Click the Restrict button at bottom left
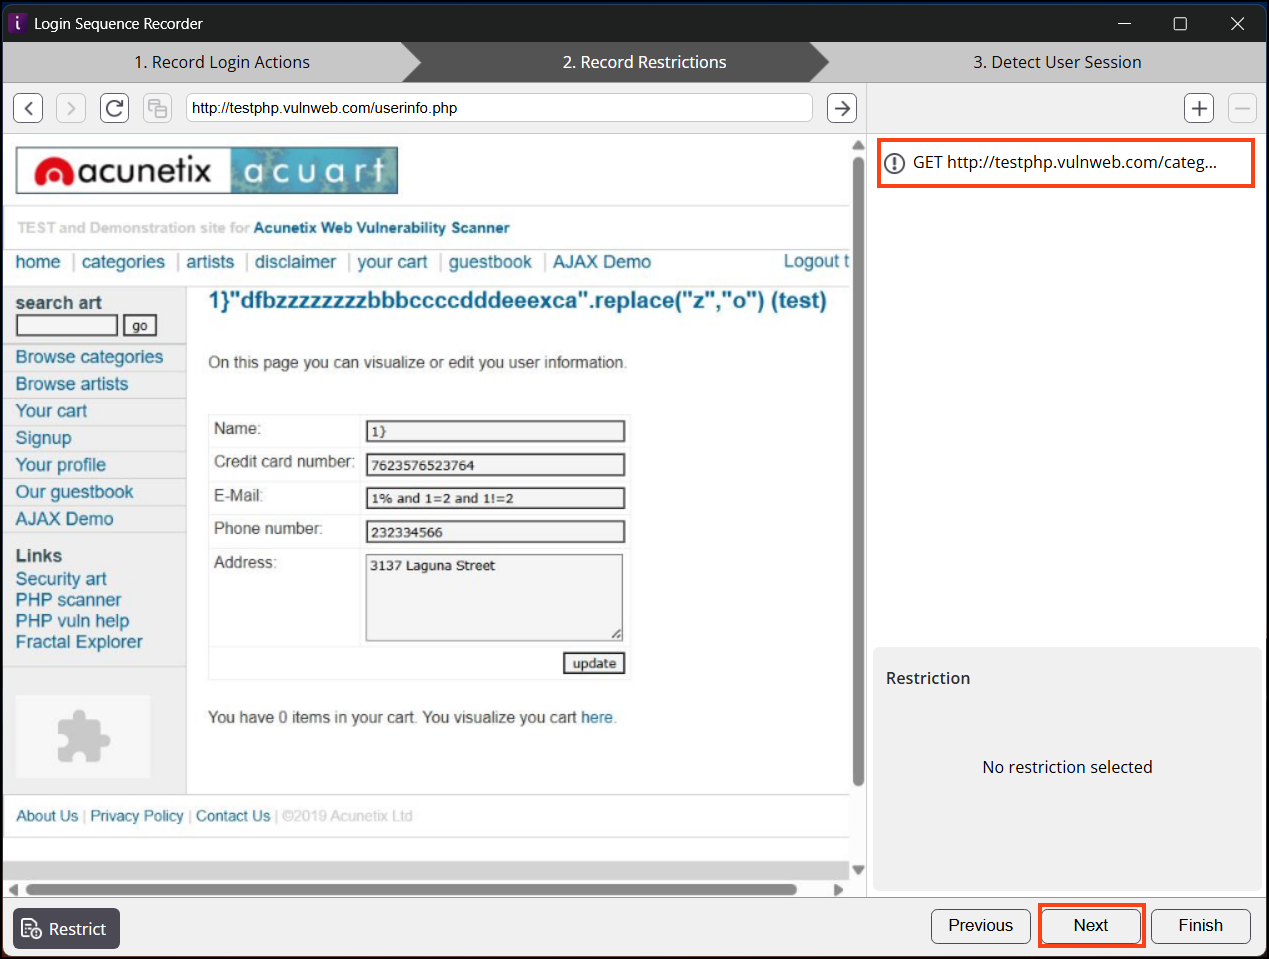 pyautogui.click(x=66, y=928)
